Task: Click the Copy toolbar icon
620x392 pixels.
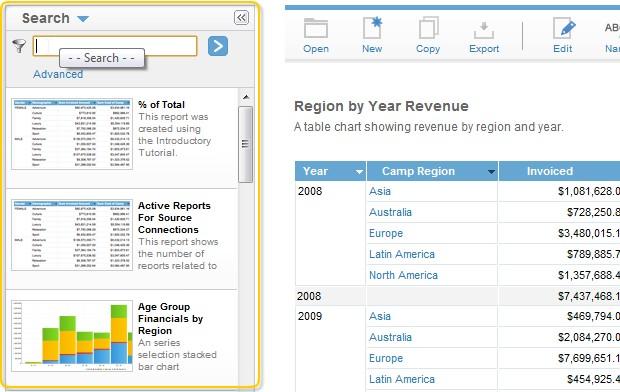Action: click(428, 28)
